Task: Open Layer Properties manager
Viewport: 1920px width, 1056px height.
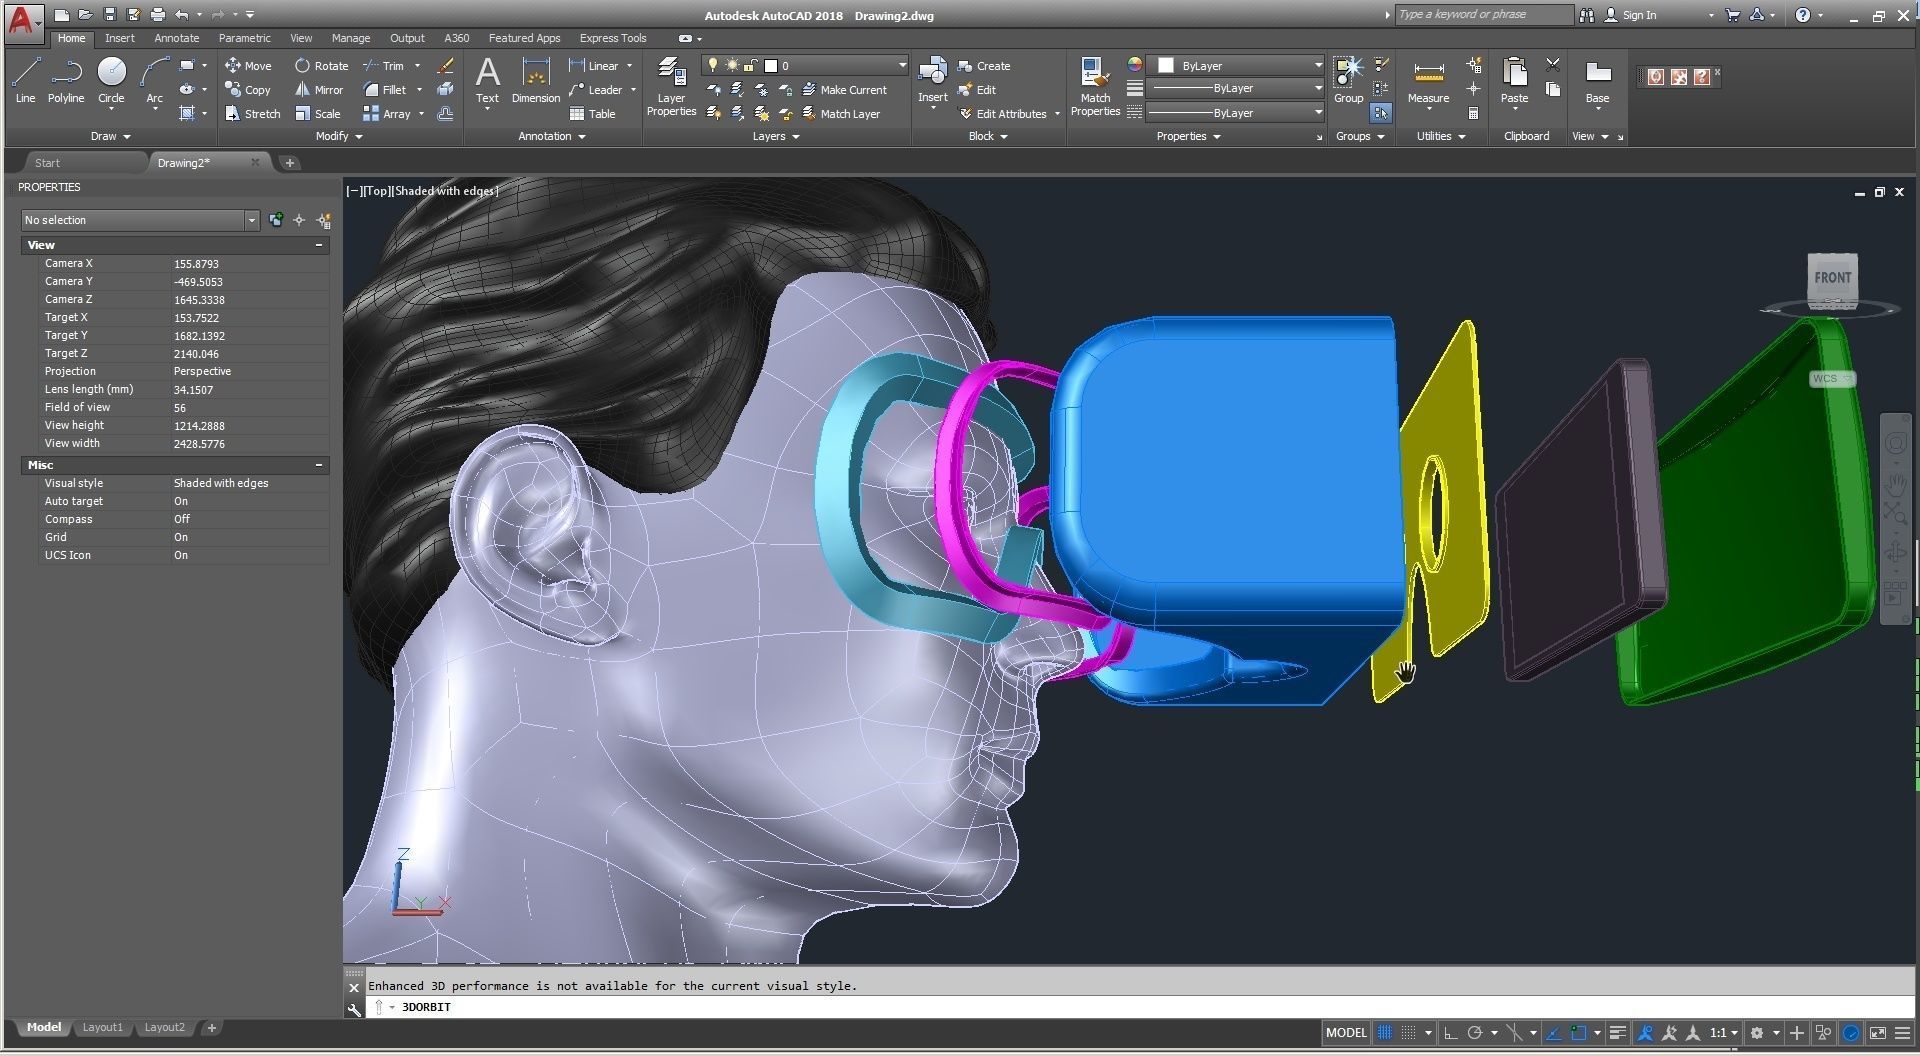Action: (x=671, y=86)
